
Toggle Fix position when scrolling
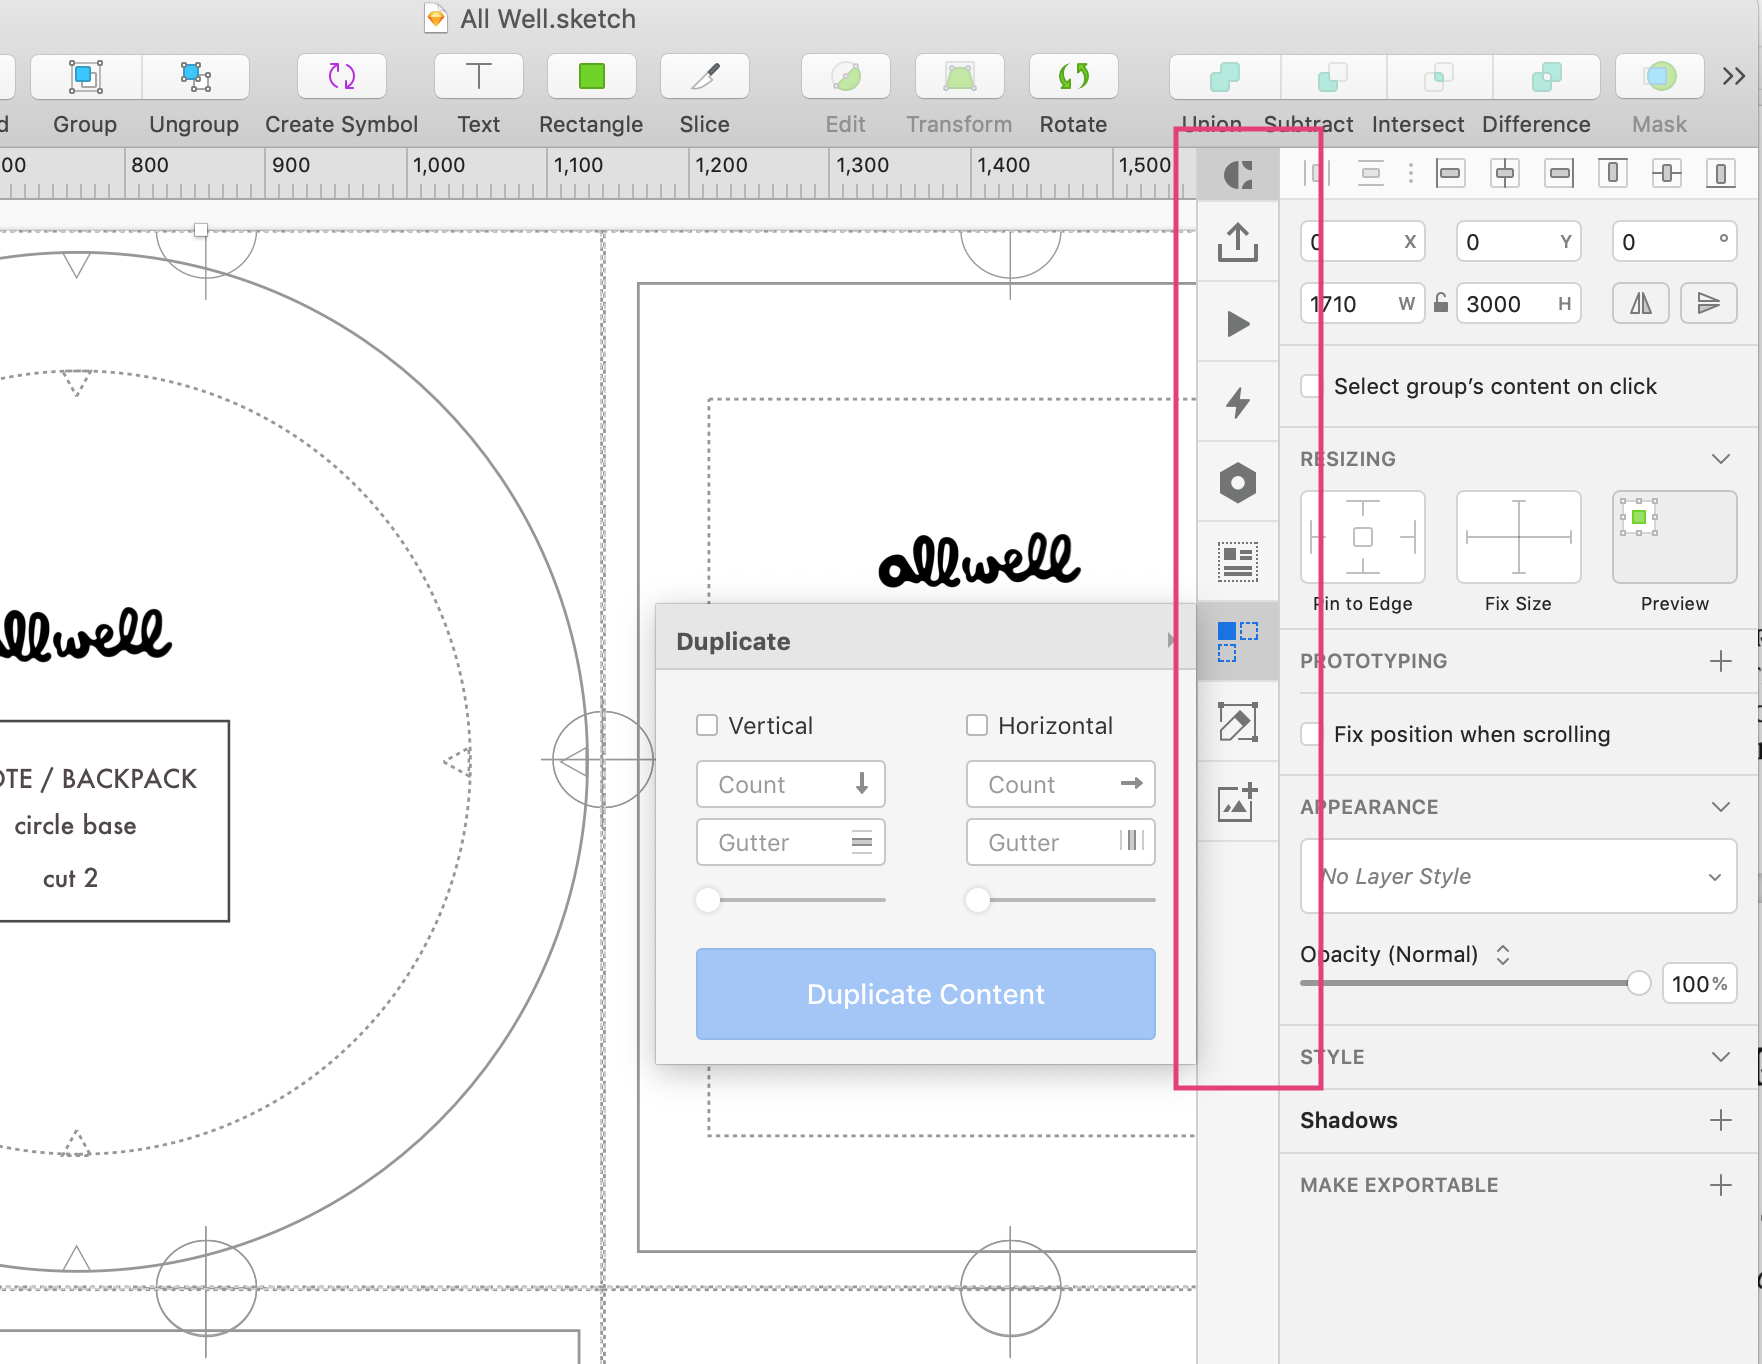tap(1311, 734)
